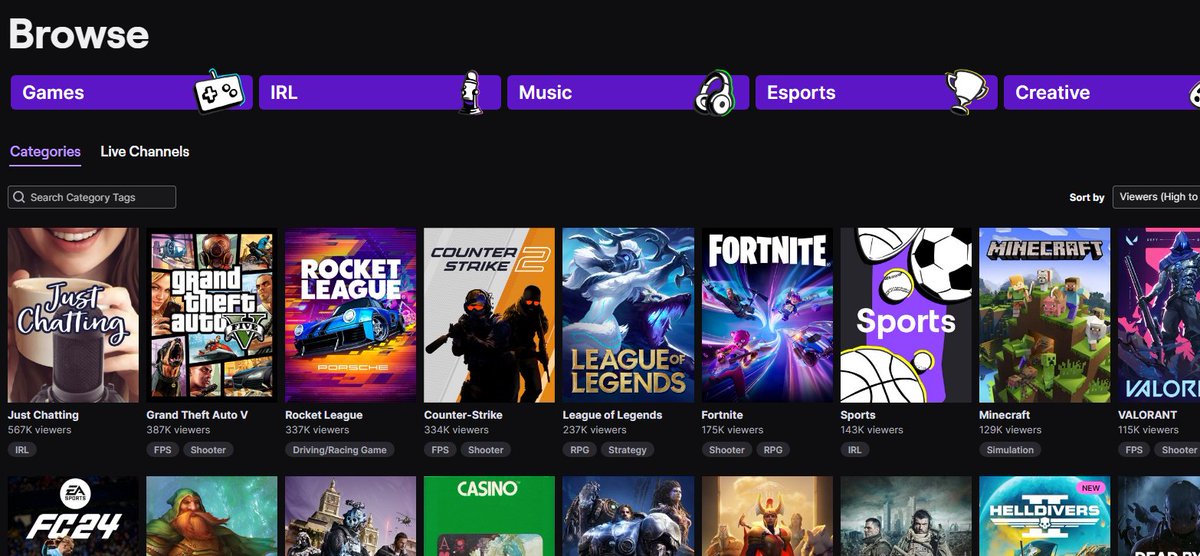
Task: Click the game controller icon on Games
Action: point(219,92)
